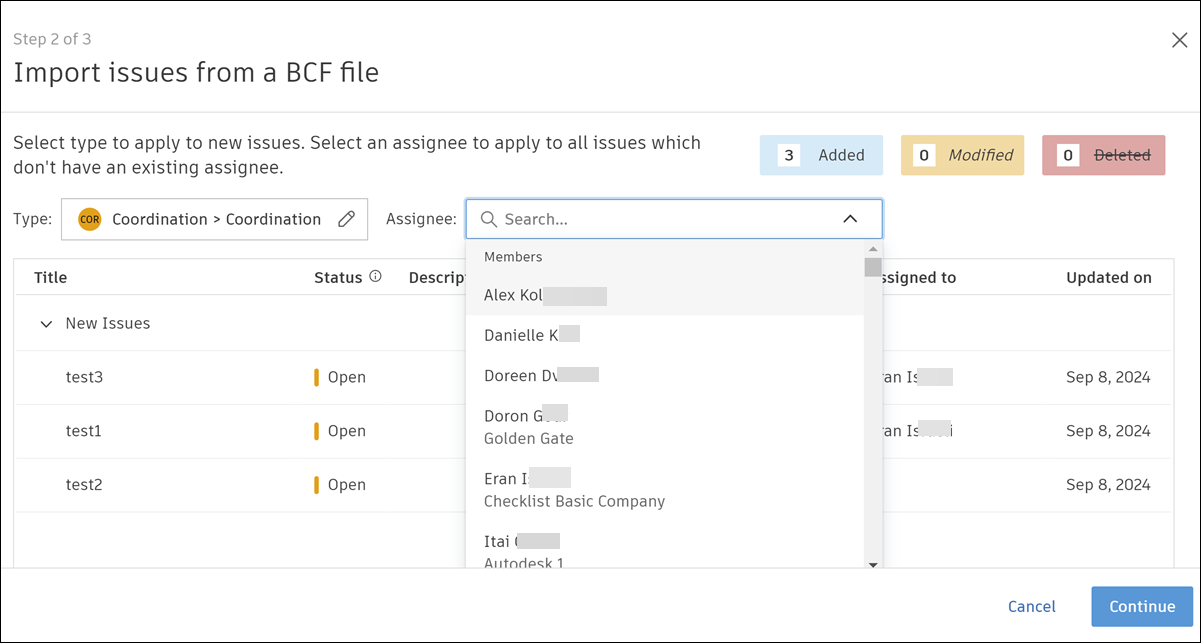Image resolution: width=1201 pixels, height=643 pixels.
Task: Click the orange COR type badge icon
Action: coord(90,219)
